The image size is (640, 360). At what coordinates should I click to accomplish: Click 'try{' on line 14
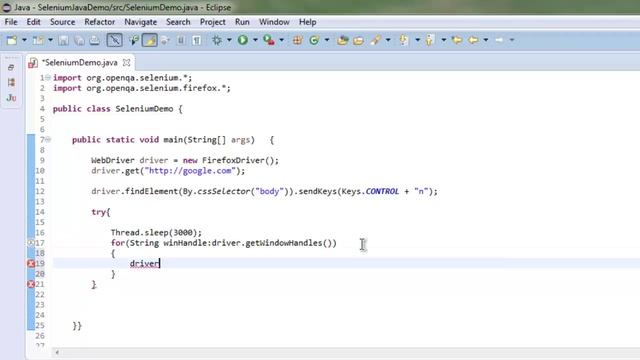(x=101, y=212)
